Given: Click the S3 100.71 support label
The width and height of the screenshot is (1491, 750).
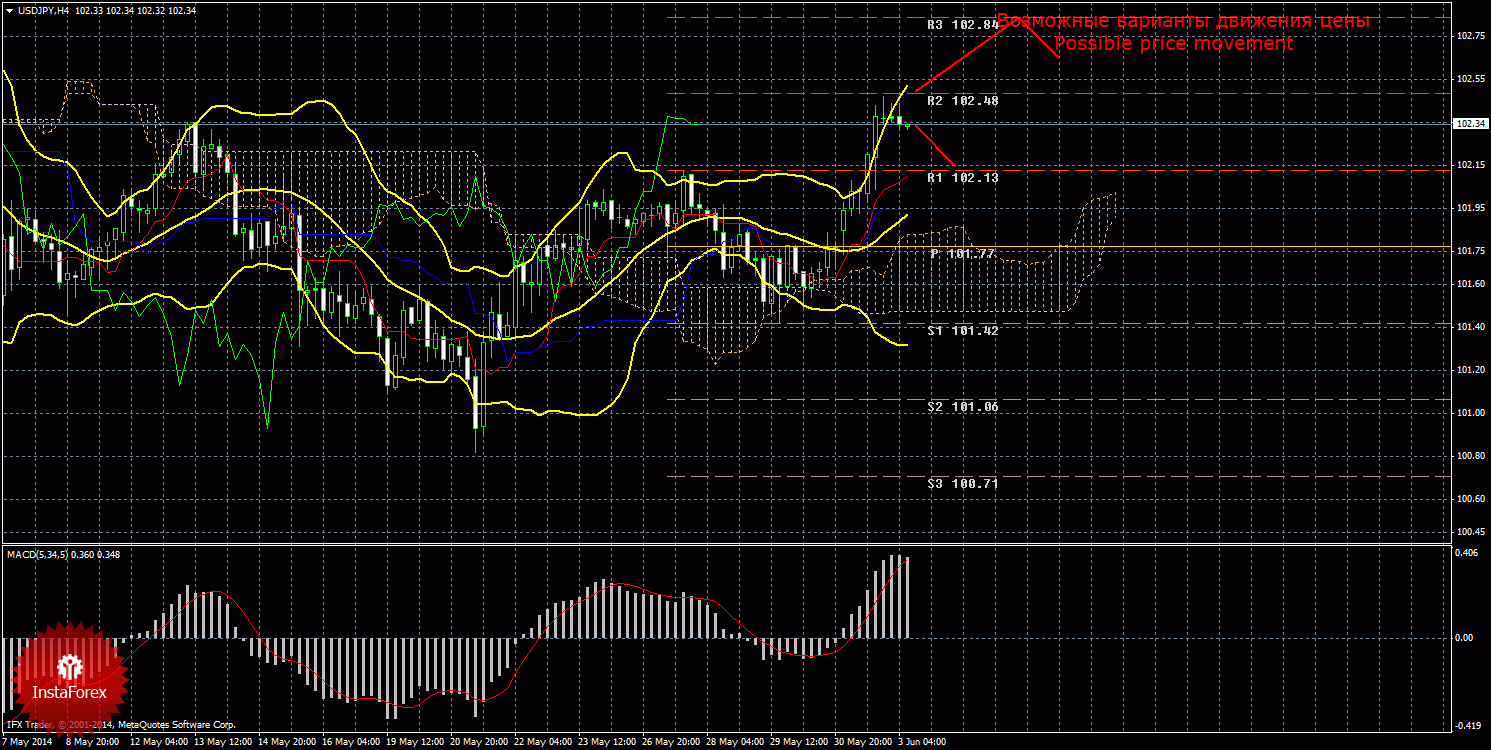Looking at the screenshot, I should tap(962, 483).
